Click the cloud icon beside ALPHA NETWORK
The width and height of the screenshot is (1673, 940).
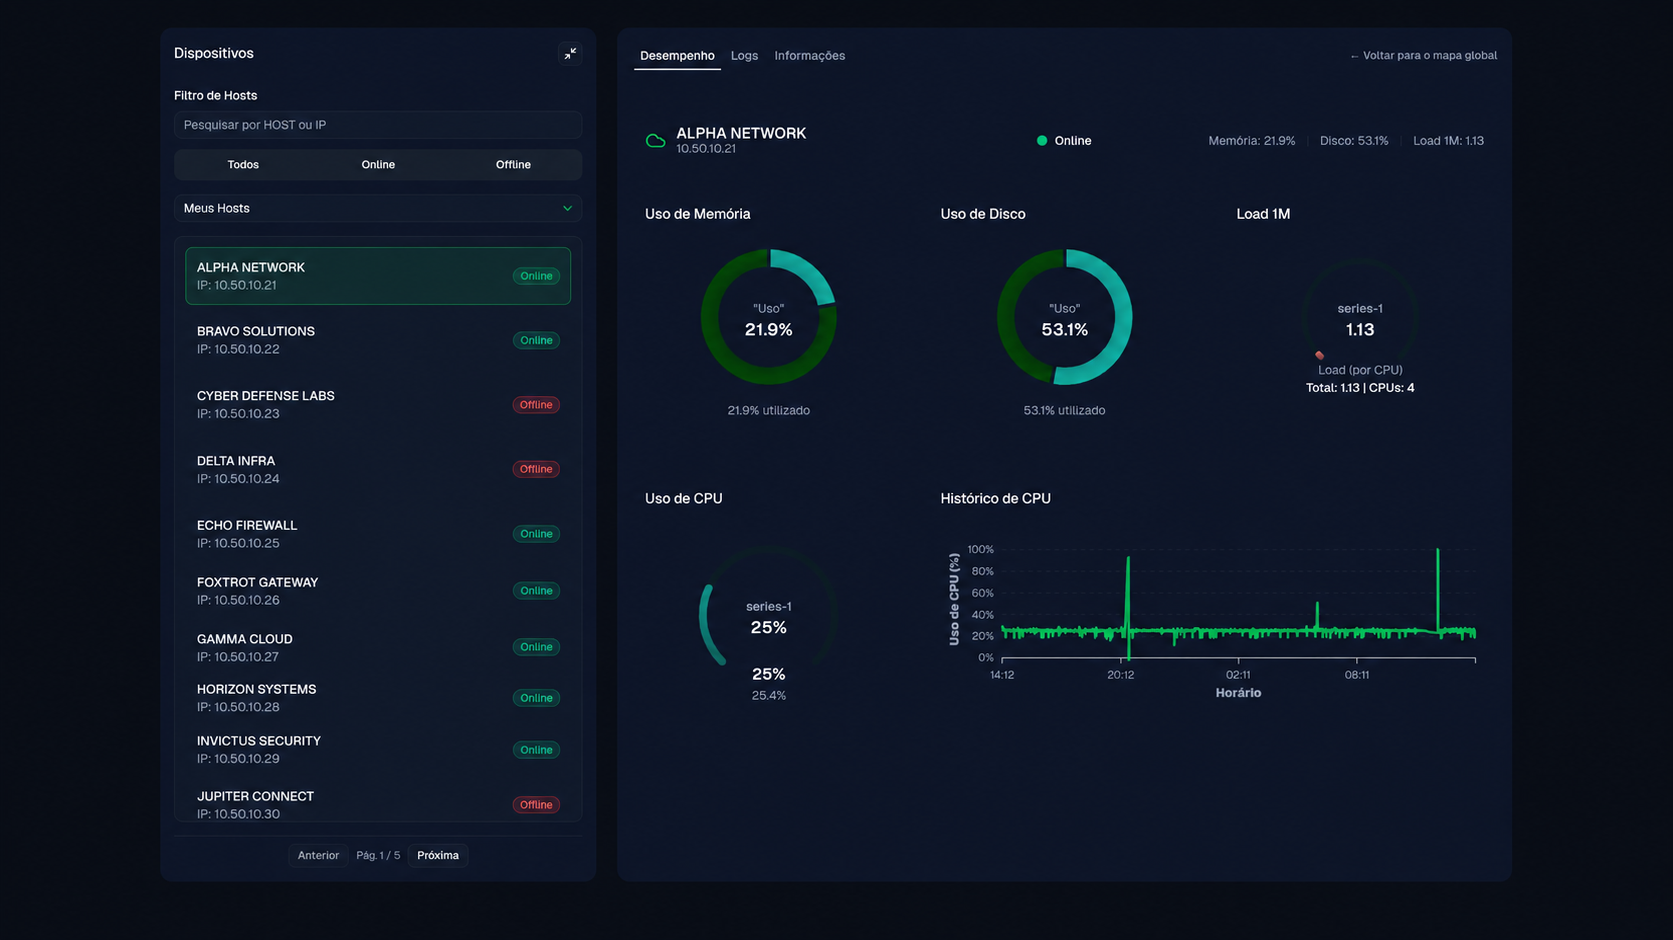click(656, 141)
